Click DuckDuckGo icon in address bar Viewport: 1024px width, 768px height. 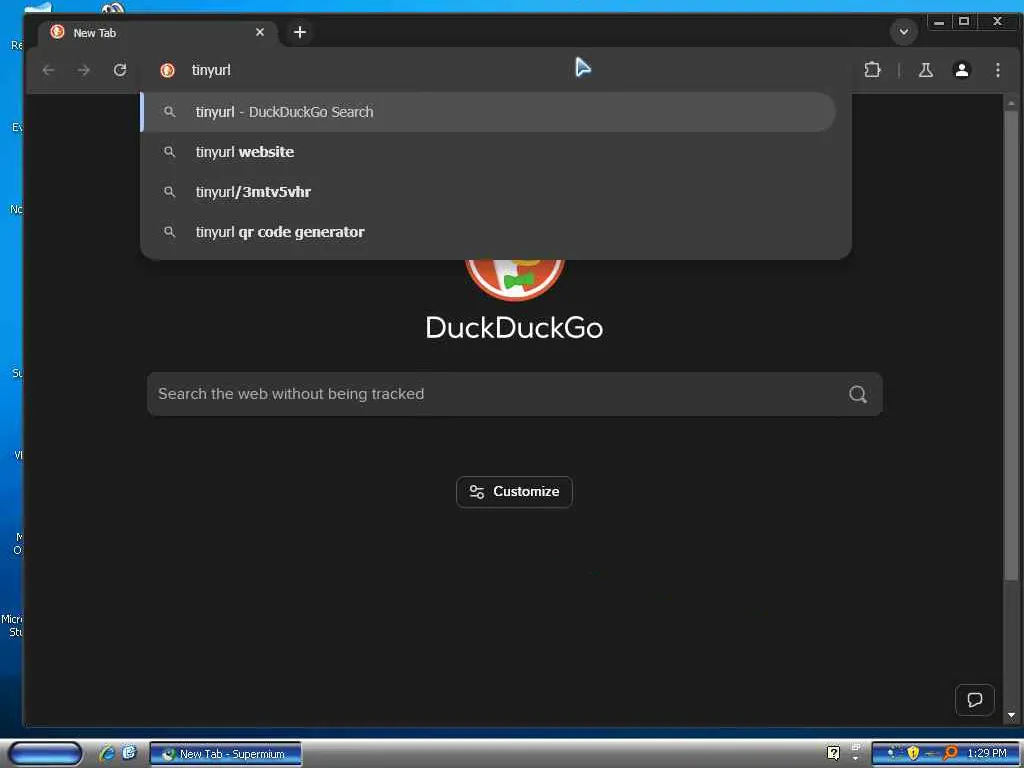tap(167, 71)
